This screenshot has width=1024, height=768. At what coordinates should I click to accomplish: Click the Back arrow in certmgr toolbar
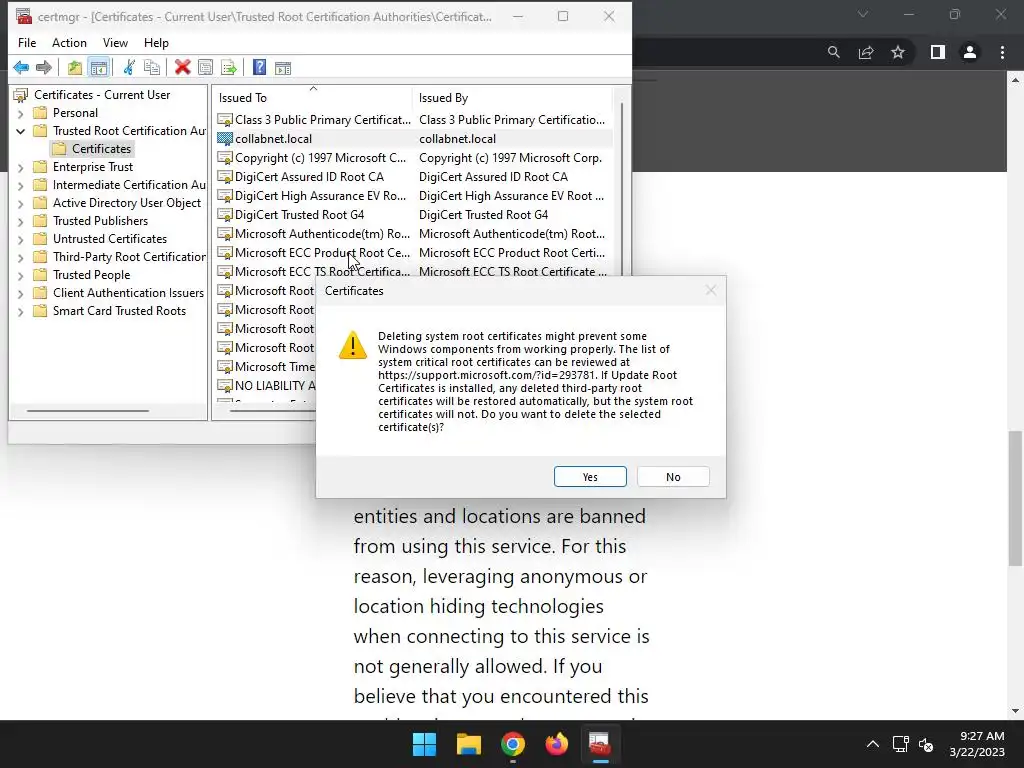pyautogui.click(x=21, y=67)
